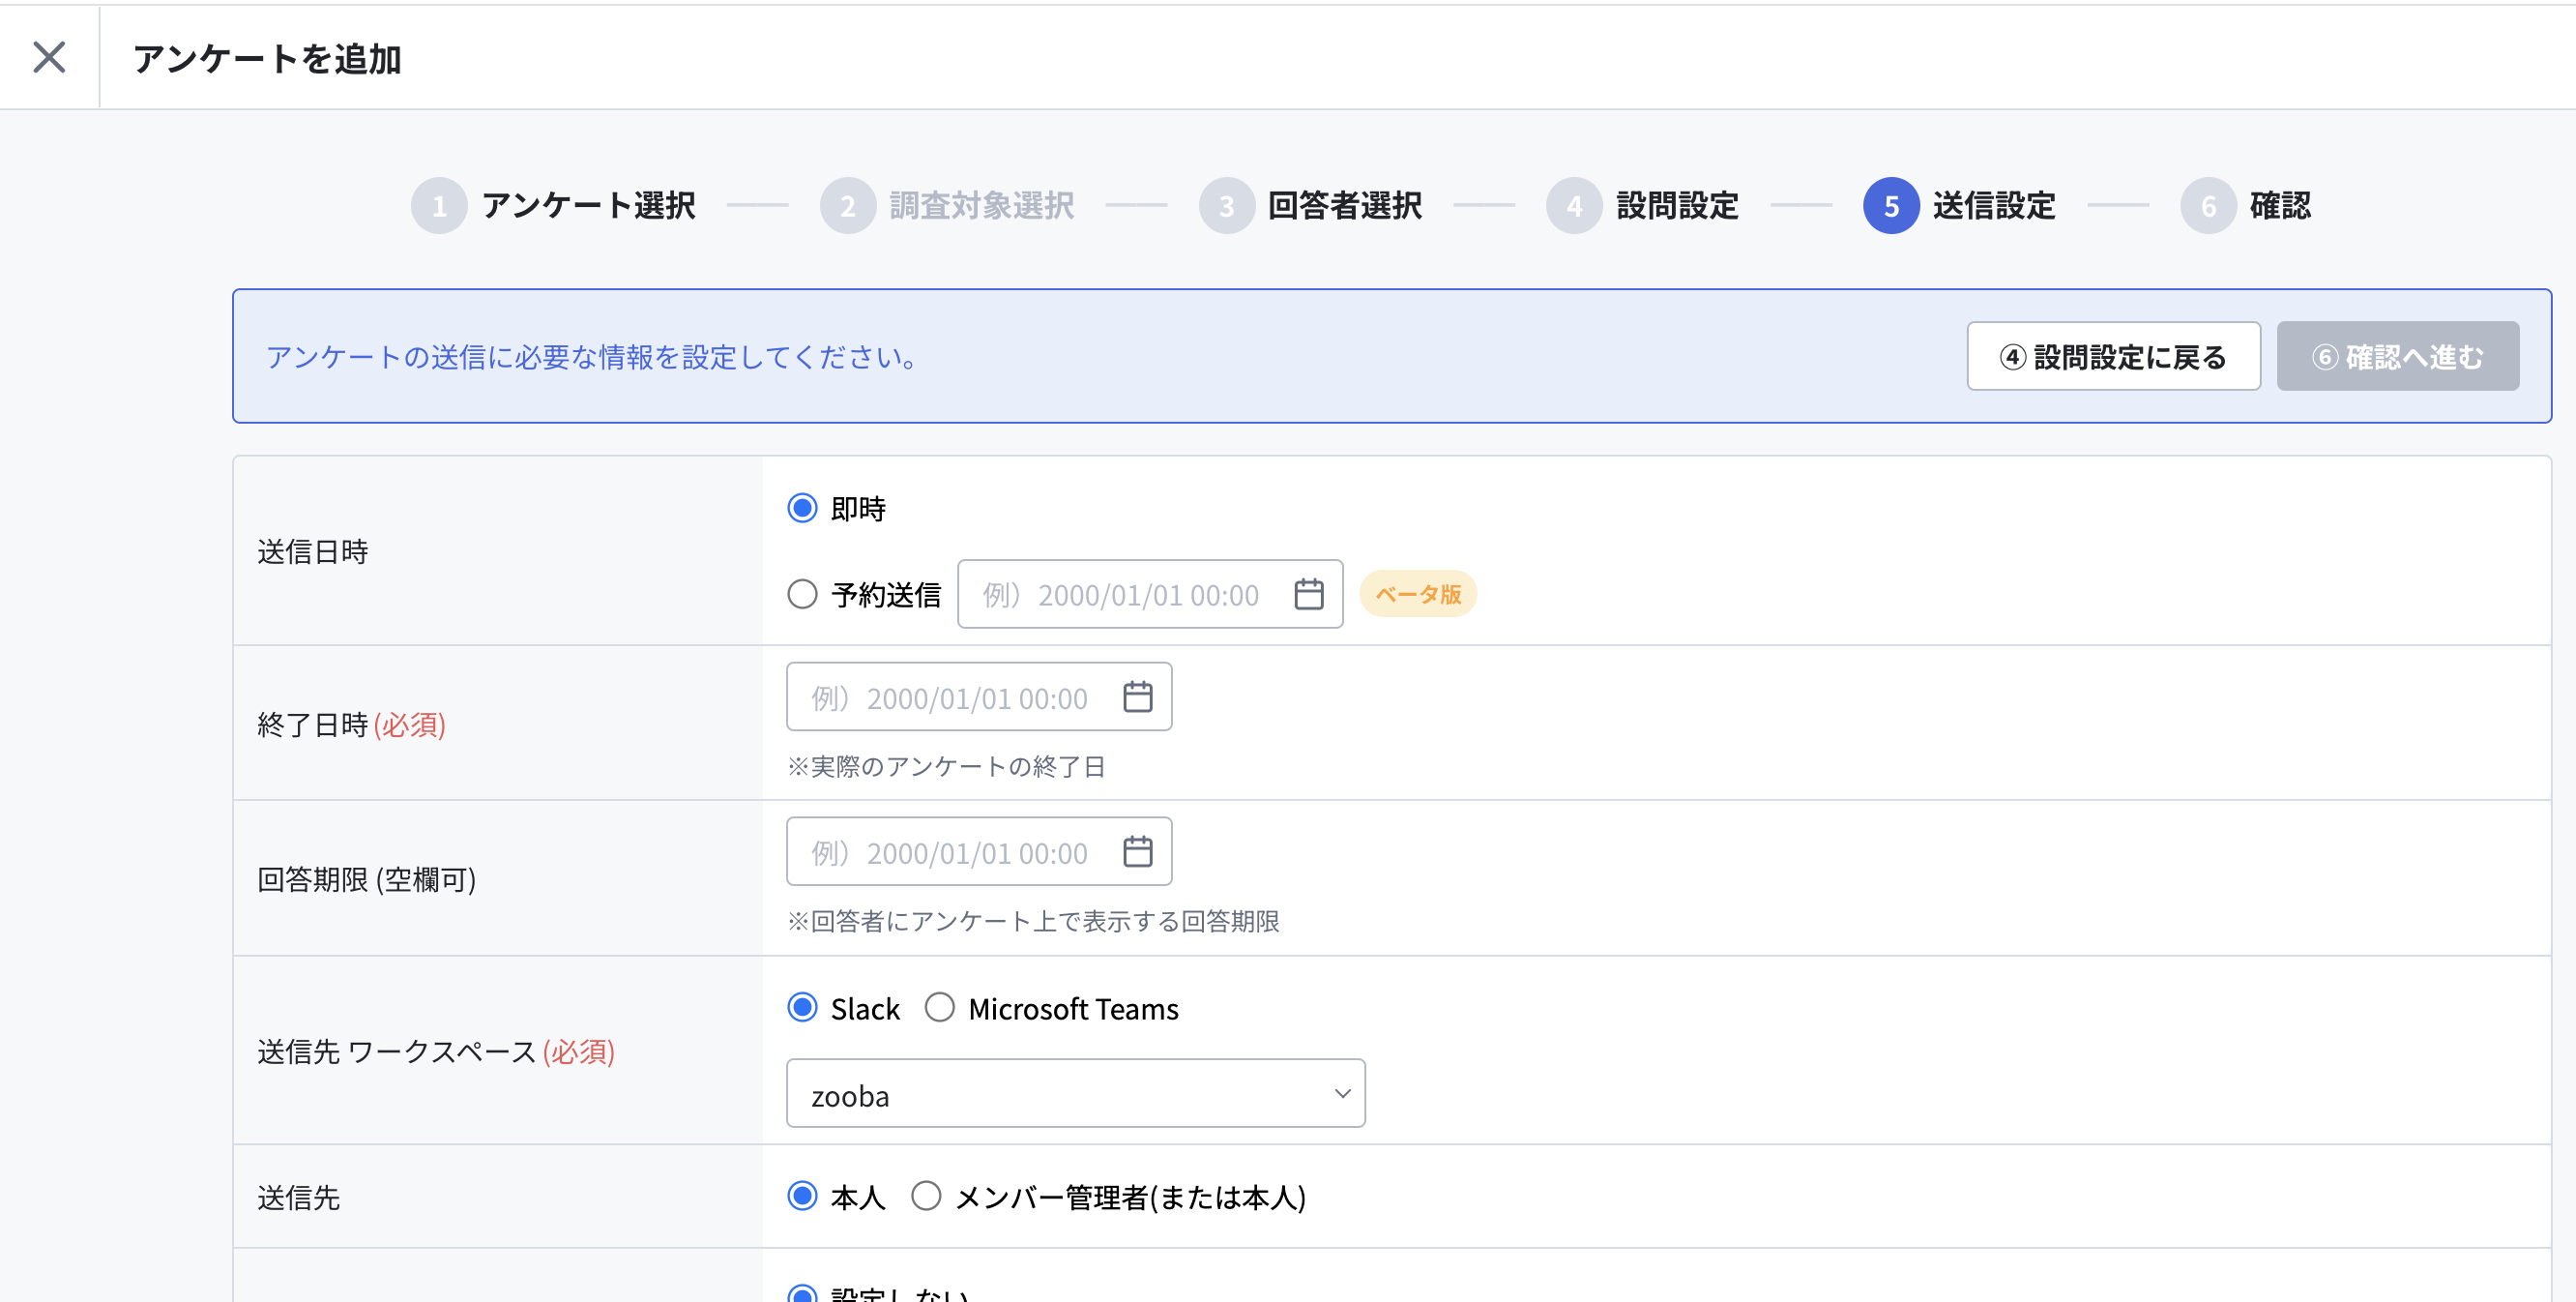This screenshot has width=2576, height=1302.
Task: Open the zooba workspace dropdown
Action: tap(1075, 1094)
